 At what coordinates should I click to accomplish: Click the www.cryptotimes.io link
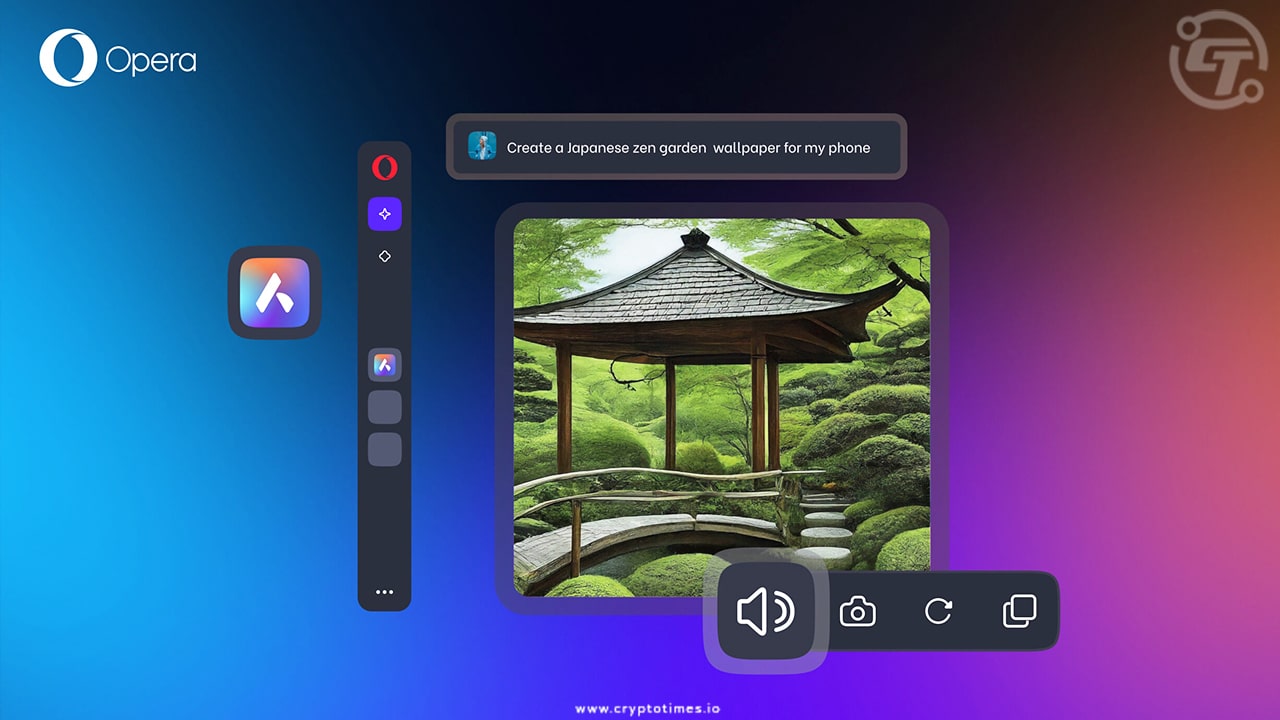pos(647,708)
